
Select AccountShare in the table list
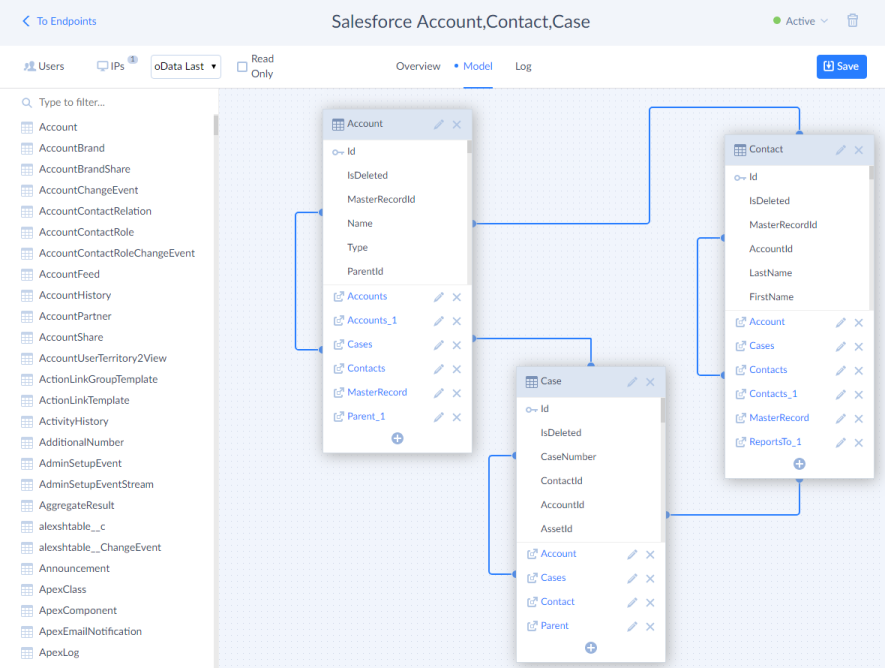pyautogui.click(x=71, y=337)
